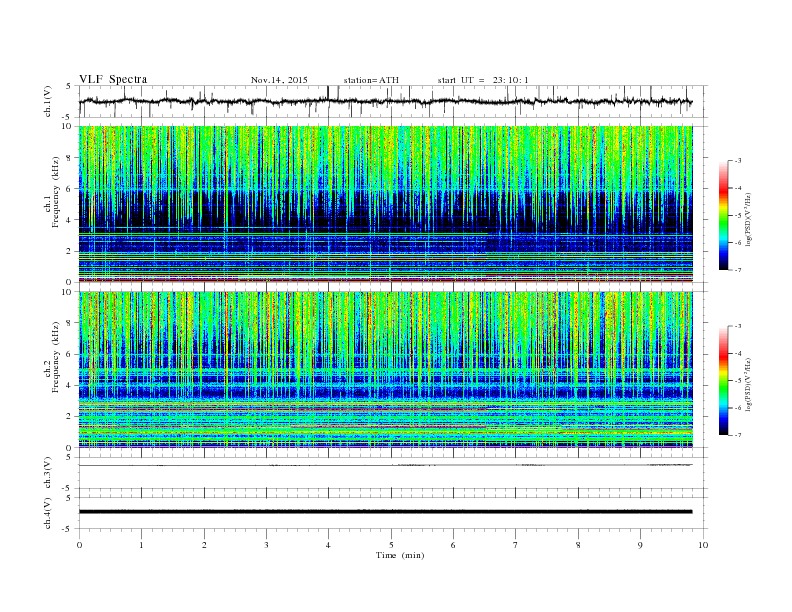Select the "Time (min)" axis title
792x612 pixels.
click(400, 555)
